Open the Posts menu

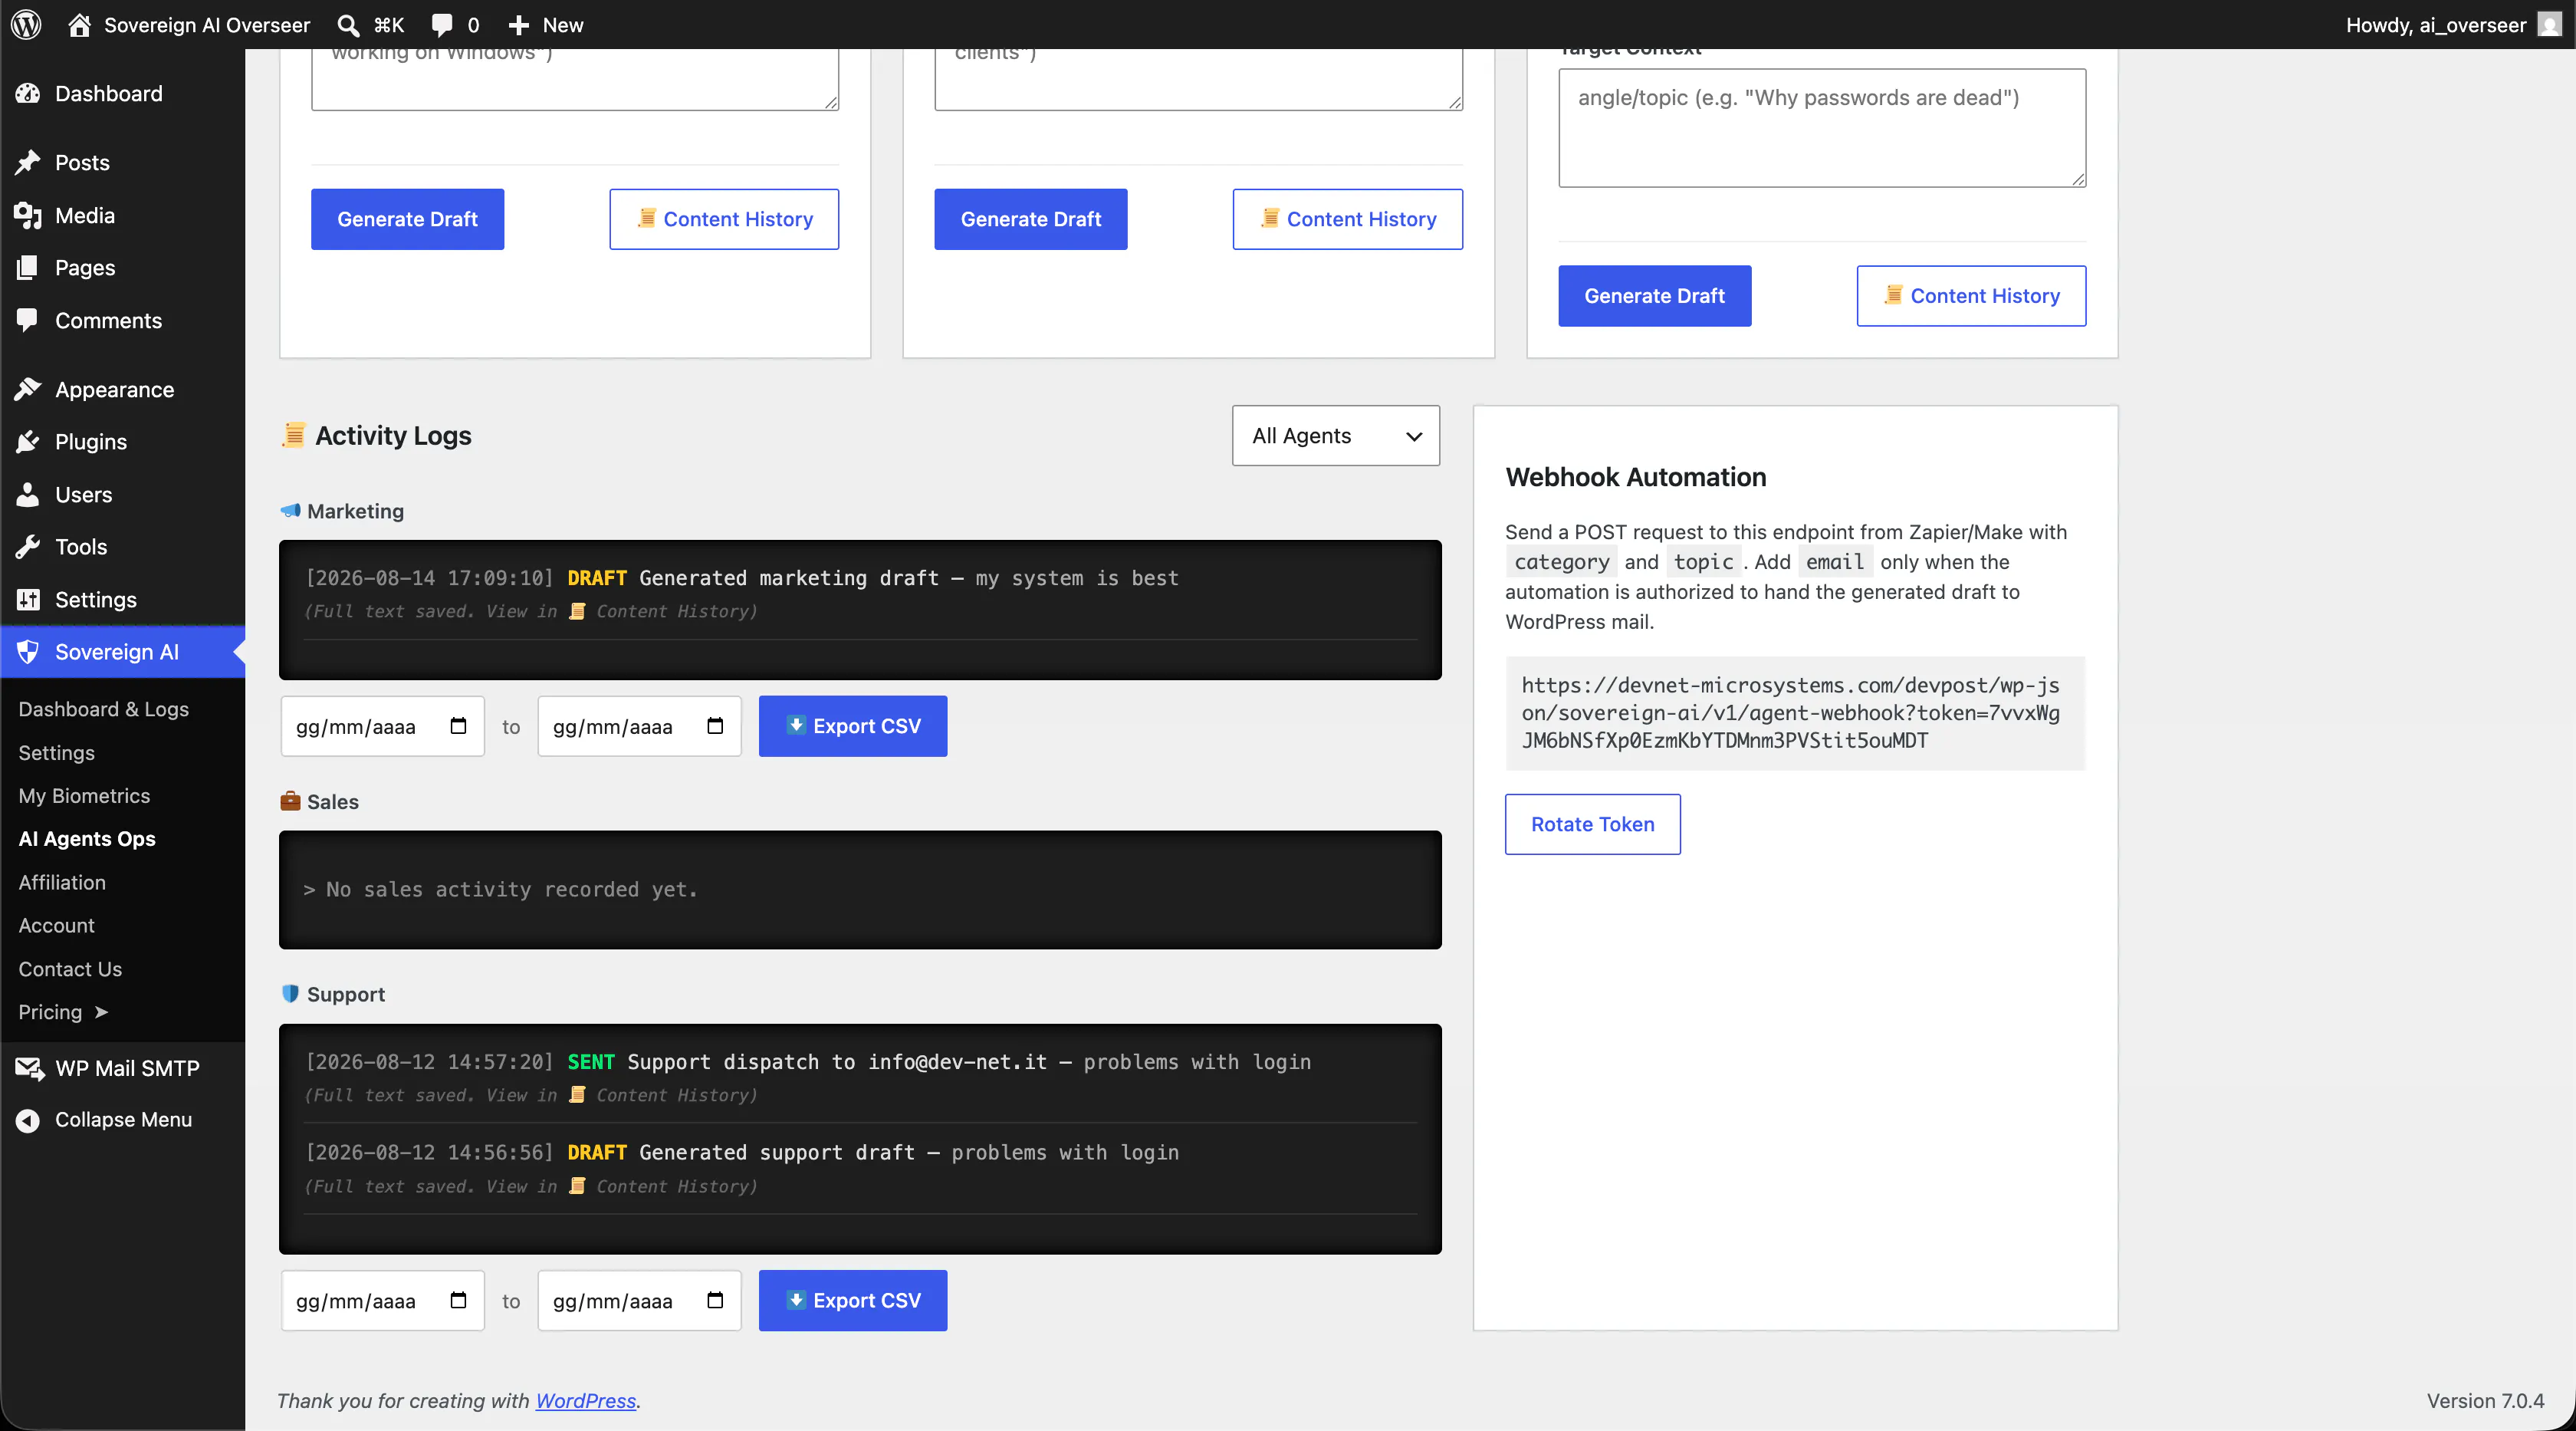click(x=82, y=163)
